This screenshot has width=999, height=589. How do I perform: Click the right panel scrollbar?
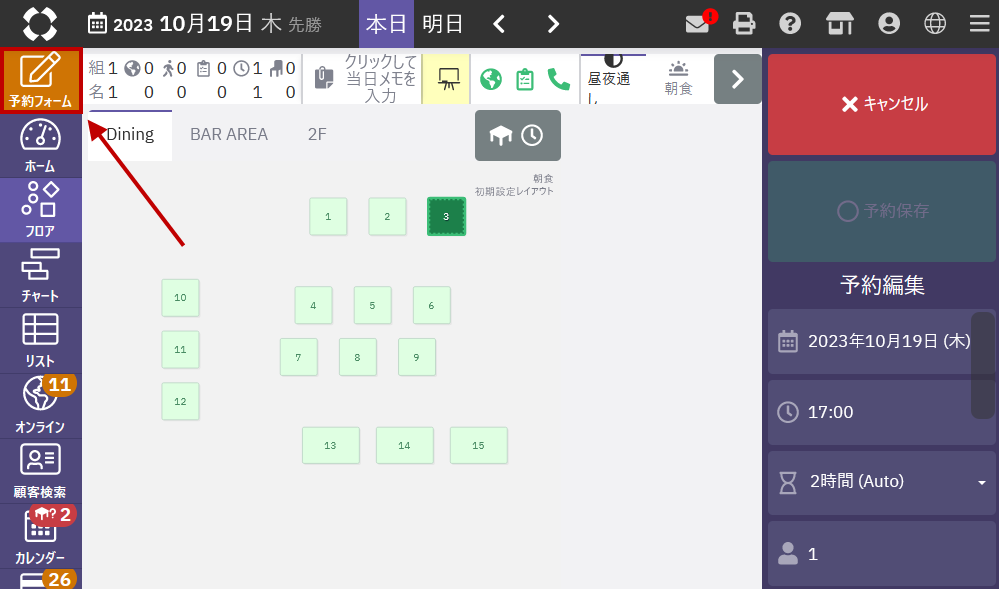click(983, 365)
